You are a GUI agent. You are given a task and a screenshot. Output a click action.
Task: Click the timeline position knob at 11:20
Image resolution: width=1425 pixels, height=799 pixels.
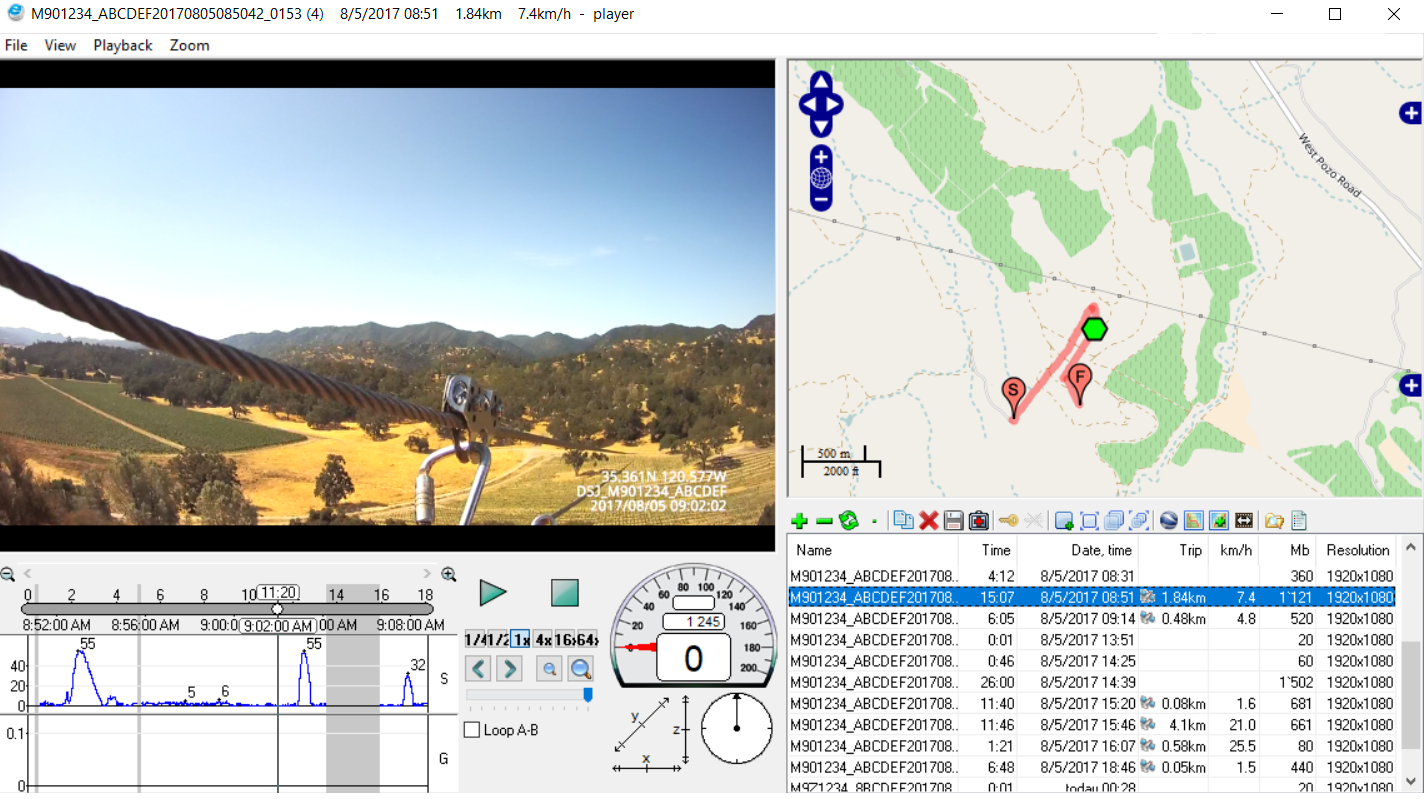coord(277,608)
